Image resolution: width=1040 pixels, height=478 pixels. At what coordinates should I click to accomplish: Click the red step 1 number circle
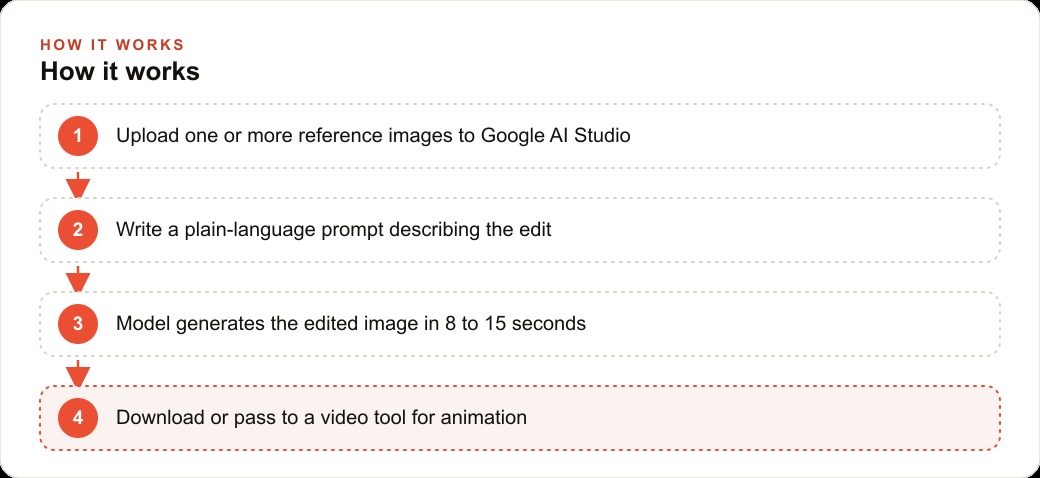click(78, 136)
